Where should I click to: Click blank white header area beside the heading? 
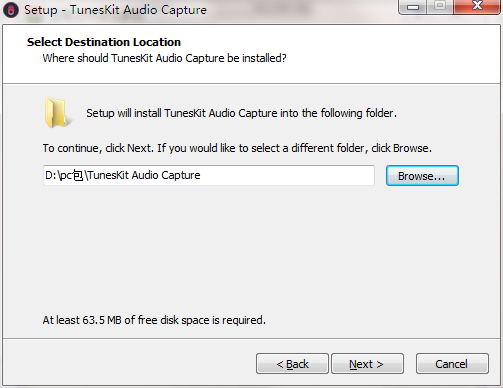(383, 50)
